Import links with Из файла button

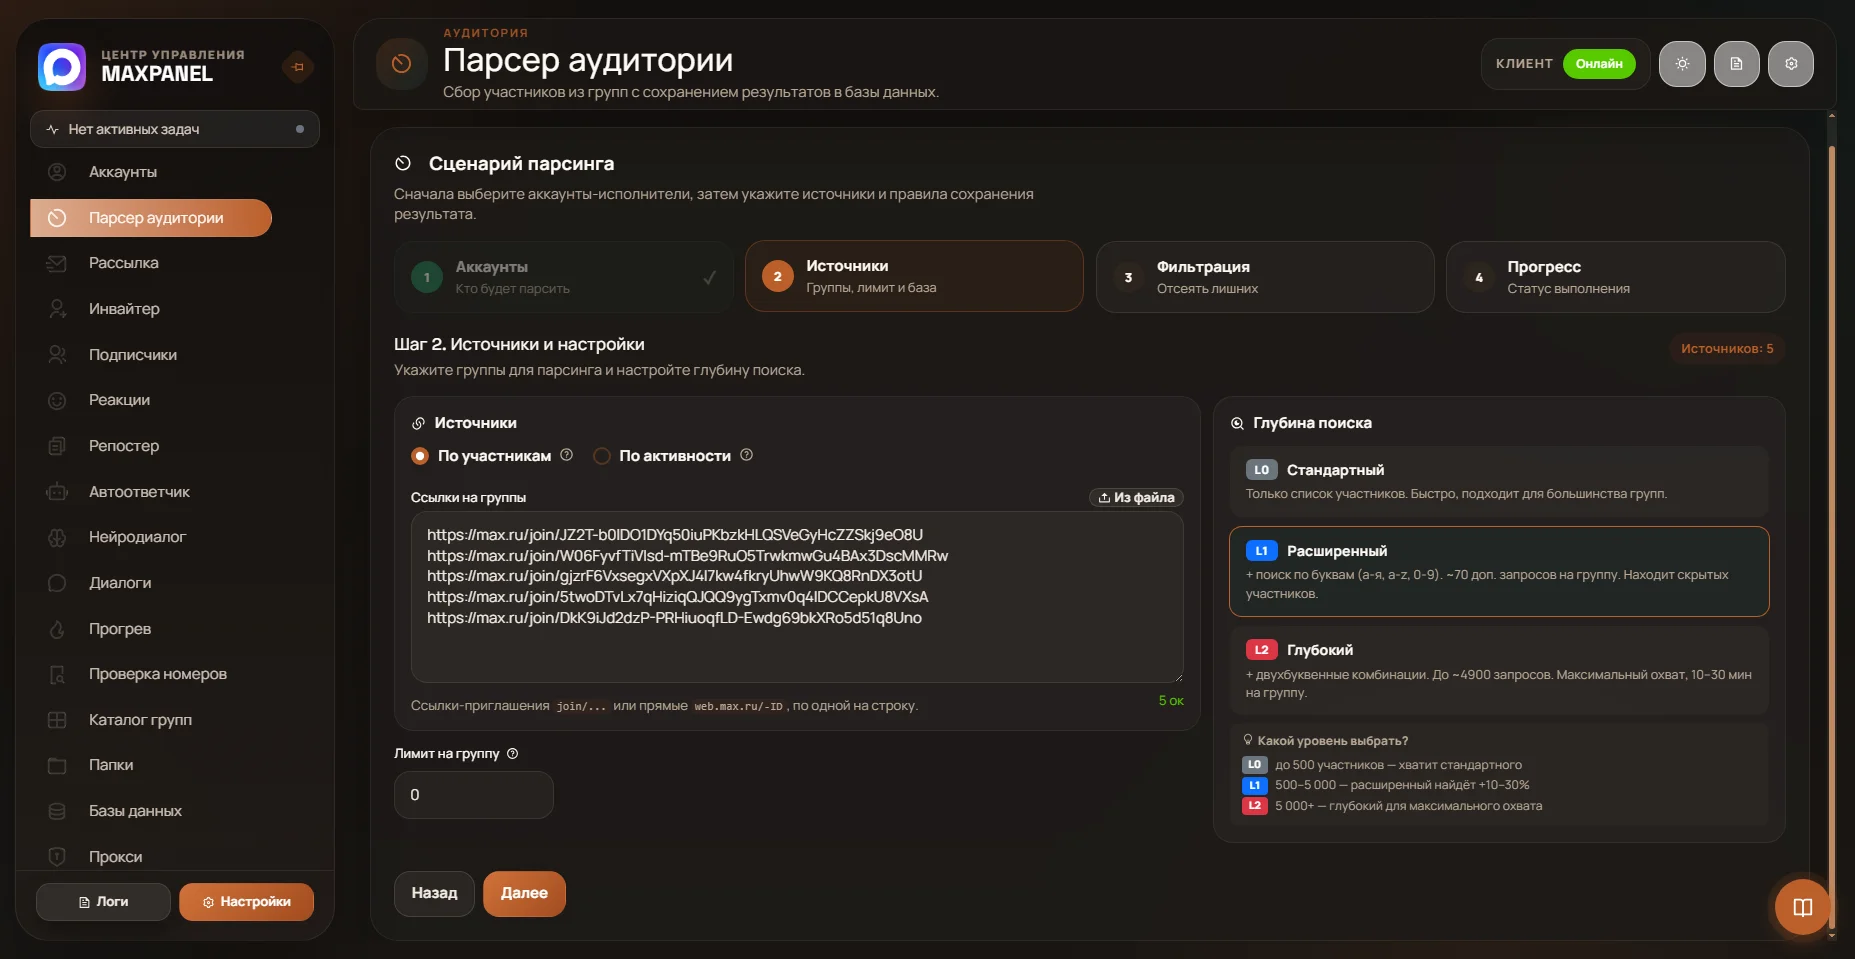click(x=1136, y=498)
